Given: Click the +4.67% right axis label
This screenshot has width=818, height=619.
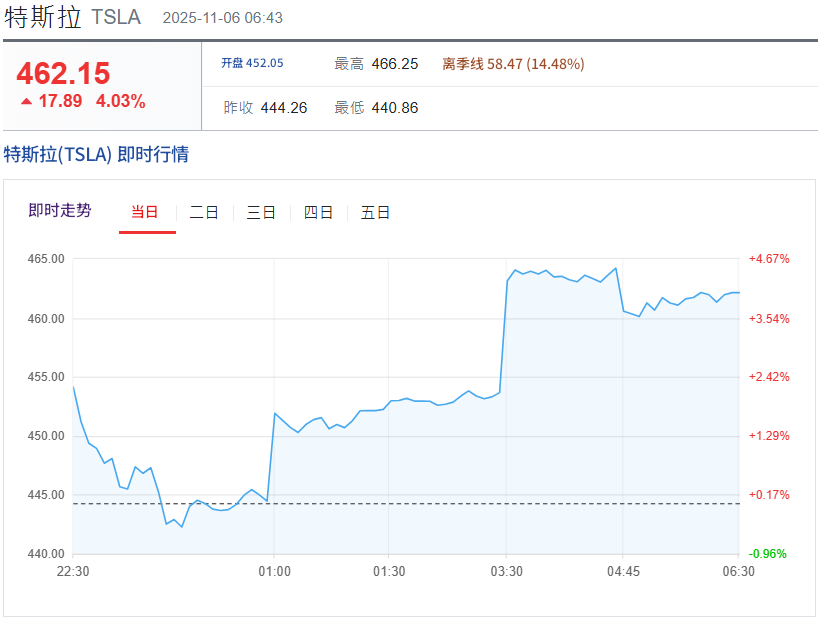Looking at the screenshot, I should (x=769, y=259).
